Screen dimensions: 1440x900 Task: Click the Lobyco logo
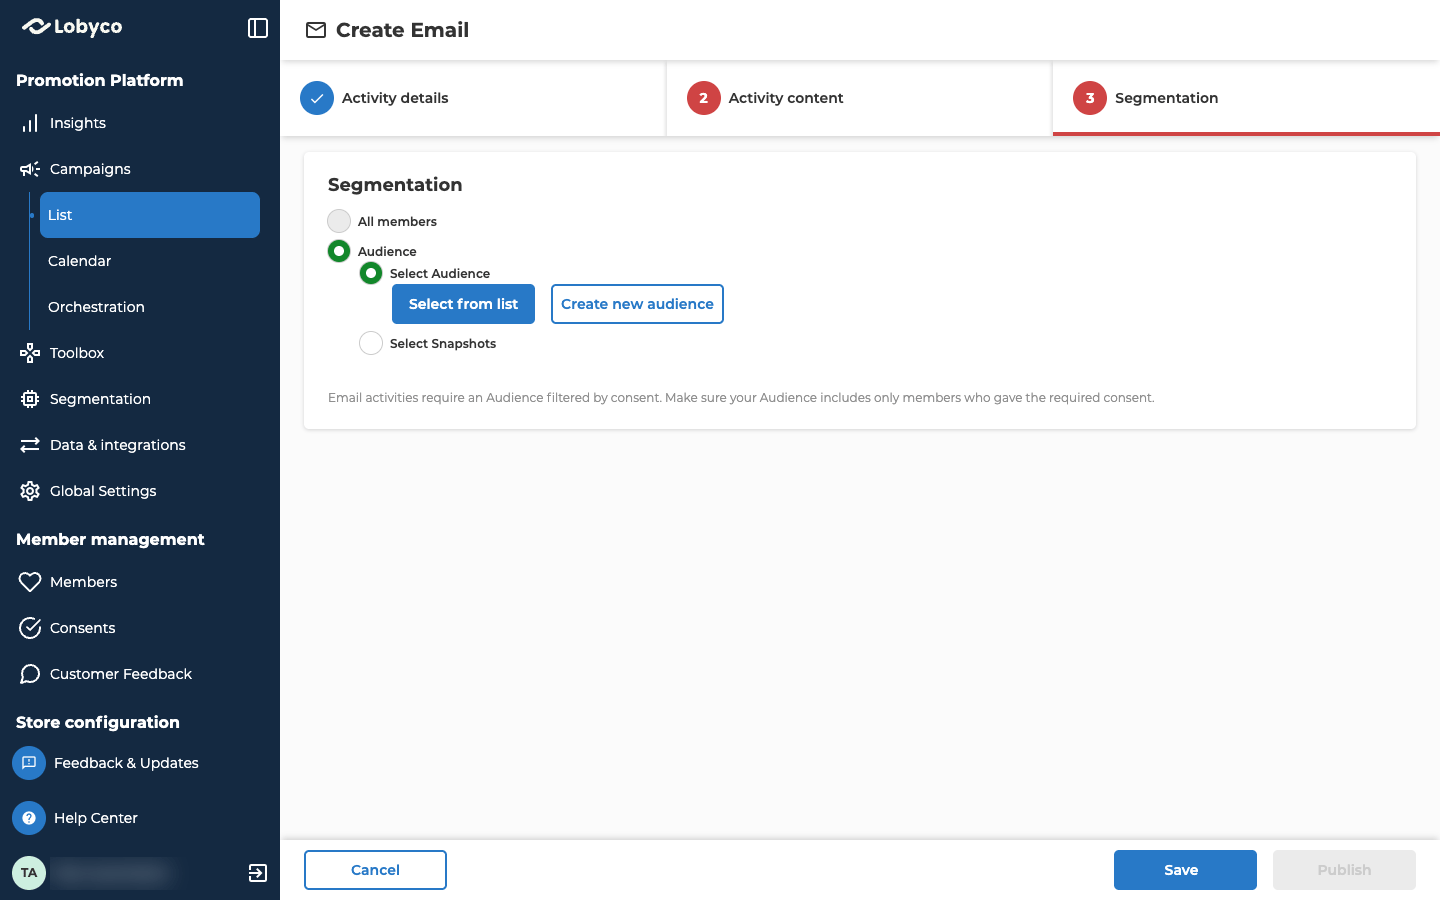[72, 27]
